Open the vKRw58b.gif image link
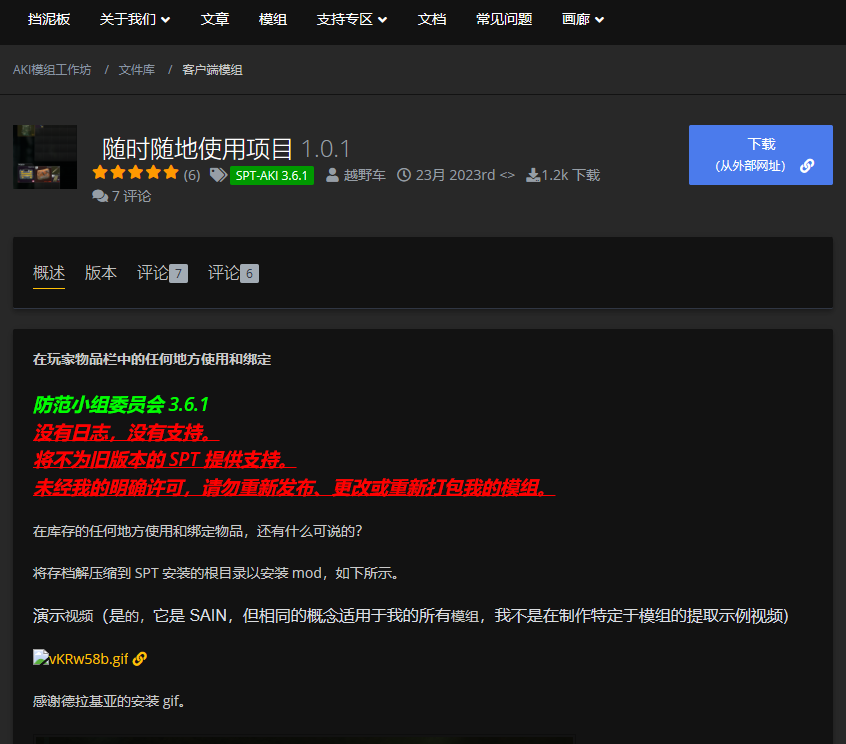Screen dimensions: 846x744 [81, 659]
